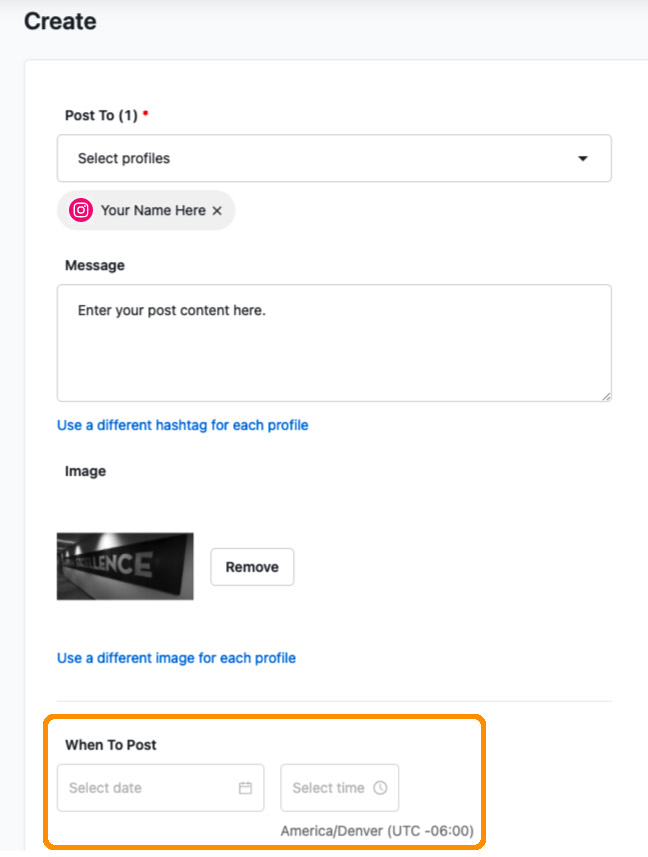Image resolution: width=648 pixels, height=857 pixels.
Task: Click into the Message text area
Action: [x=334, y=343]
